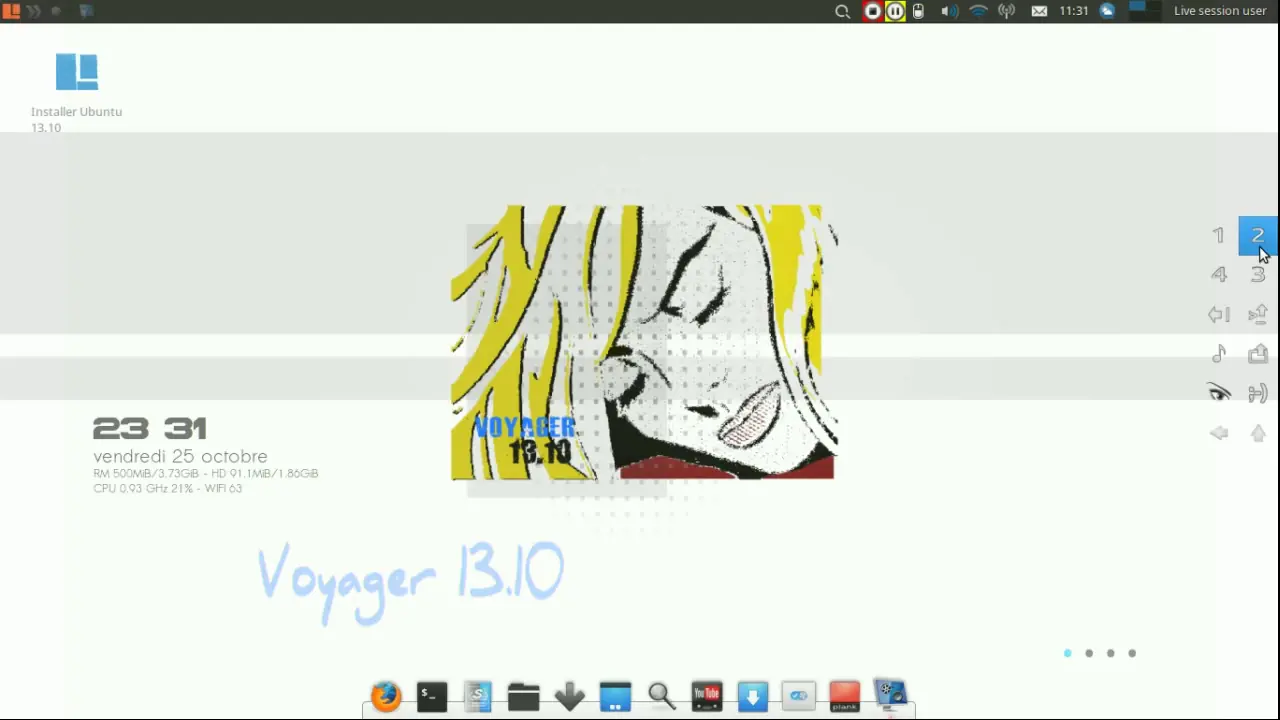Viewport: 1280px width, 720px height.
Task: Open the toggle-switch settings dock icon
Action: [799, 696]
